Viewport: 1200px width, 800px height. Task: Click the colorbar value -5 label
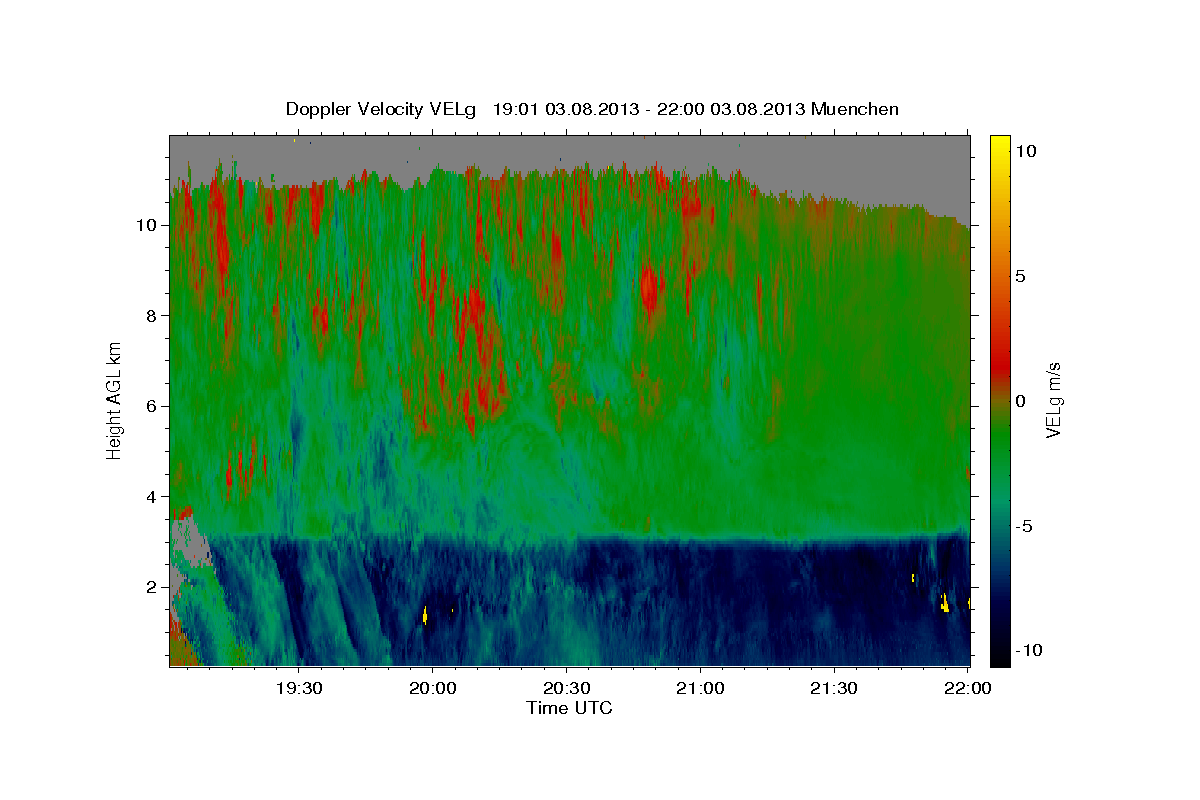coord(1026,526)
